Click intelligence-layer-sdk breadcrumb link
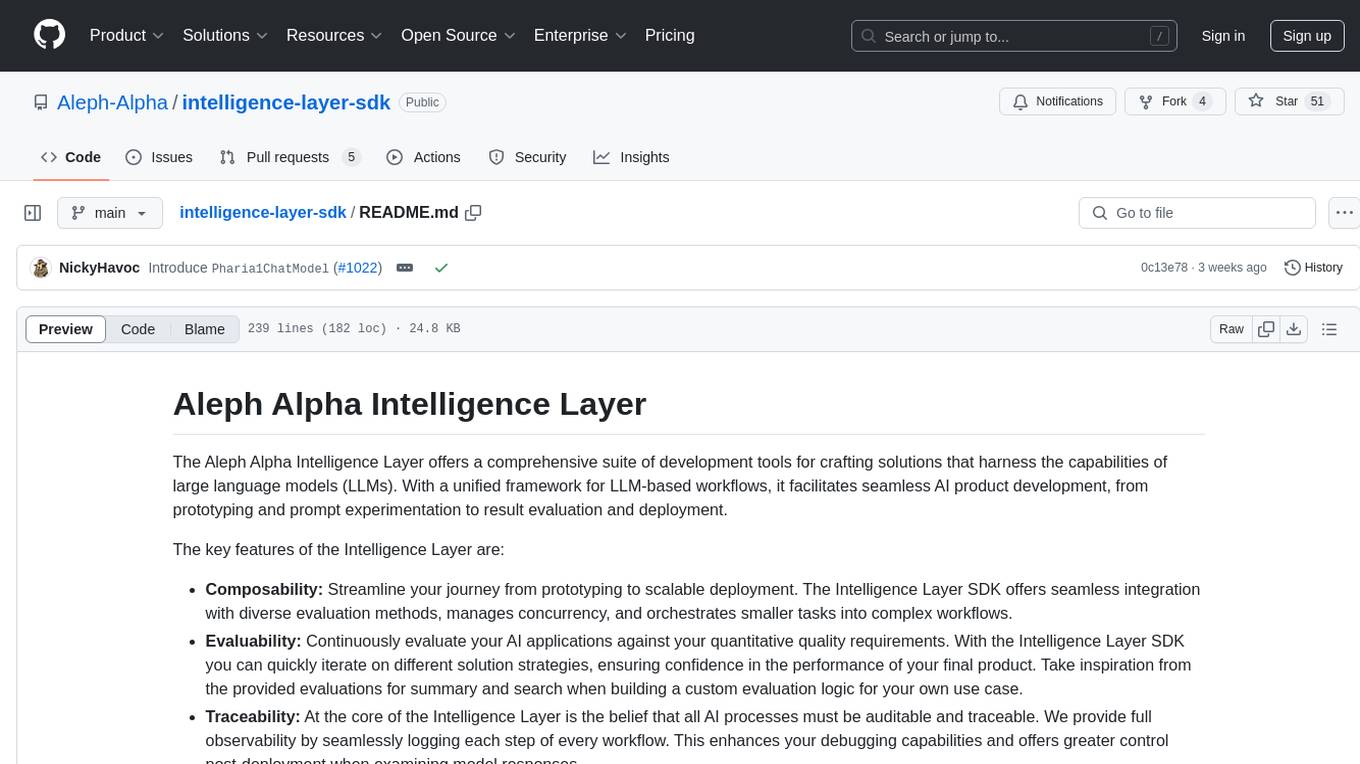 pyautogui.click(x=263, y=213)
